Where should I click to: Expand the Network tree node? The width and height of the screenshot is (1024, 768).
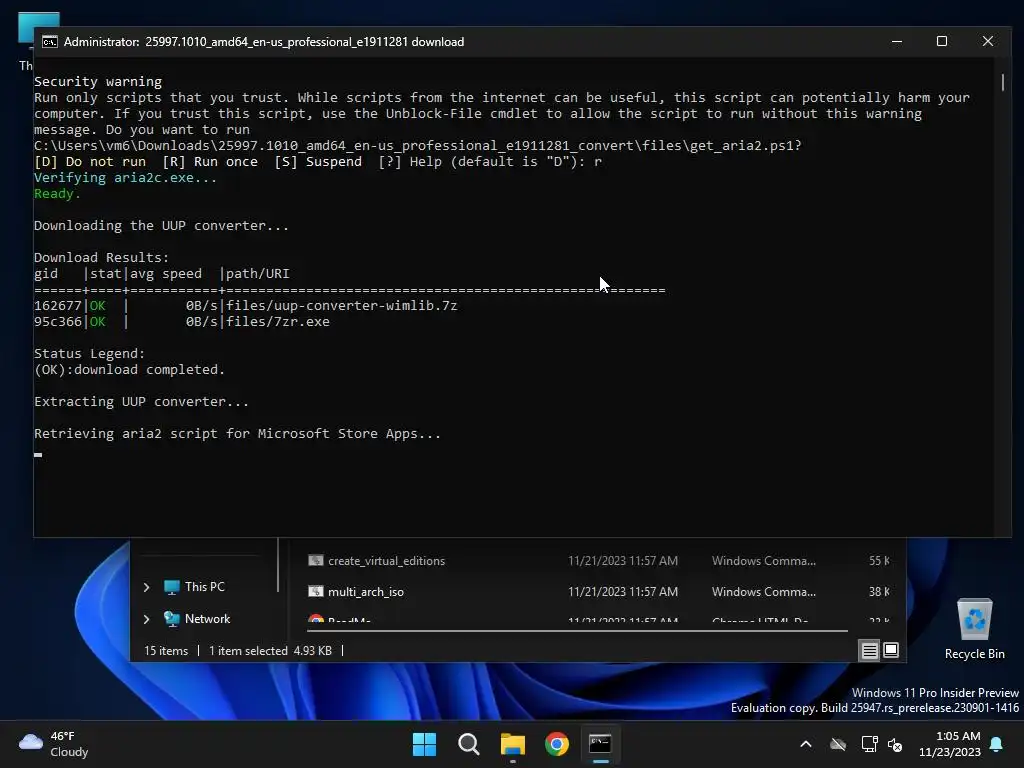146,619
